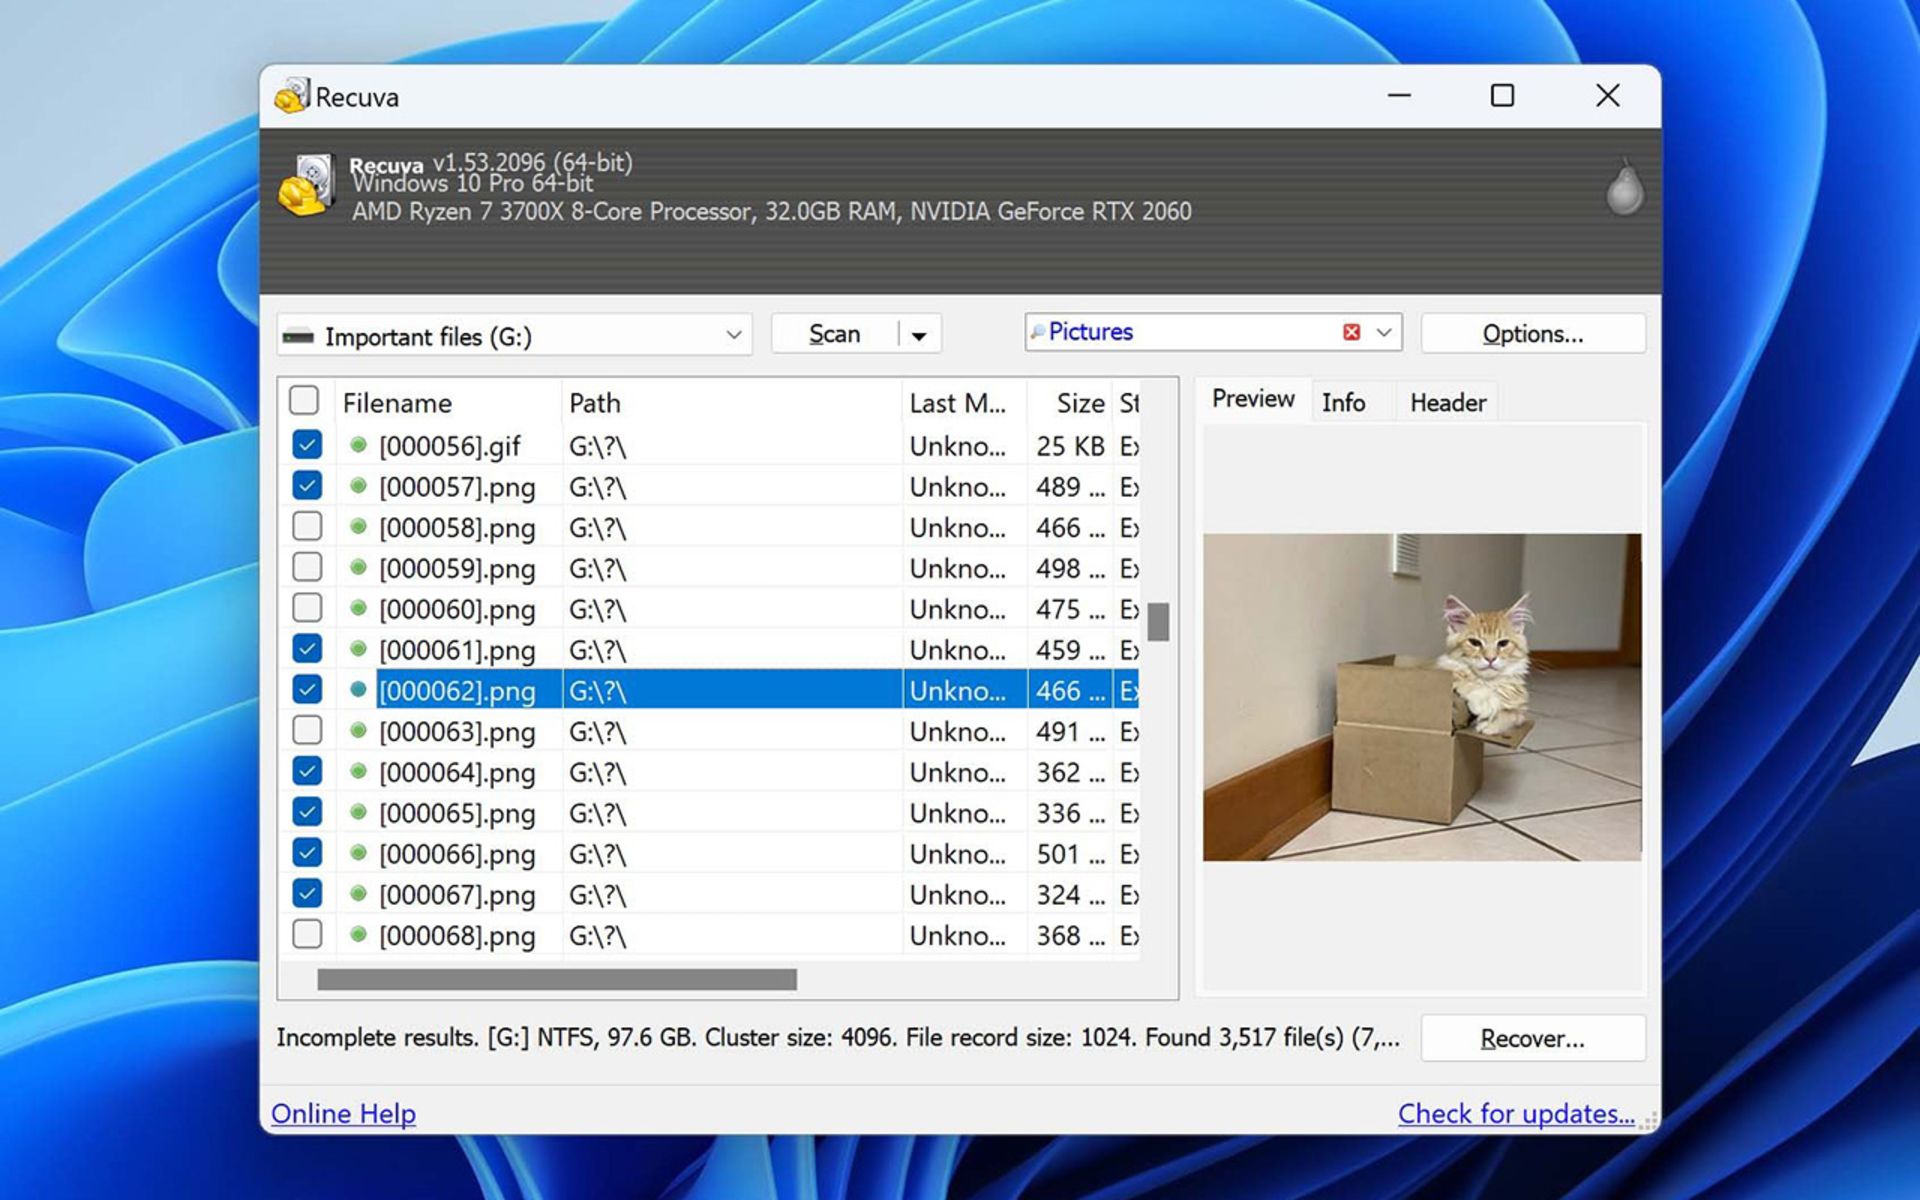Click the horizontal scrollbar under file list
This screenshot has height=1200, width=1920.
click(556, 979)
